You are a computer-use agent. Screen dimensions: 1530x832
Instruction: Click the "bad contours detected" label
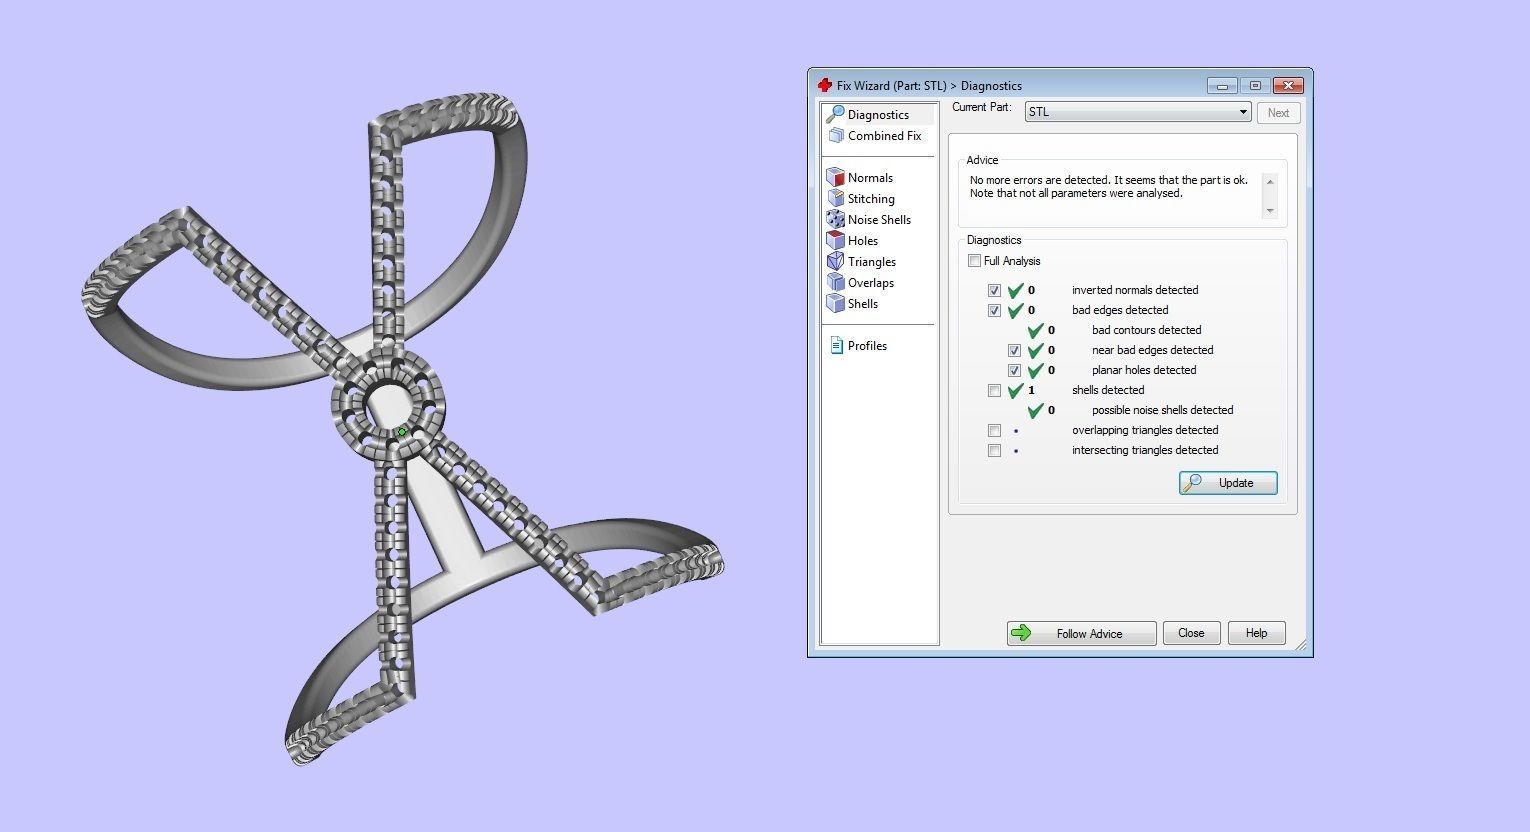1146,330
